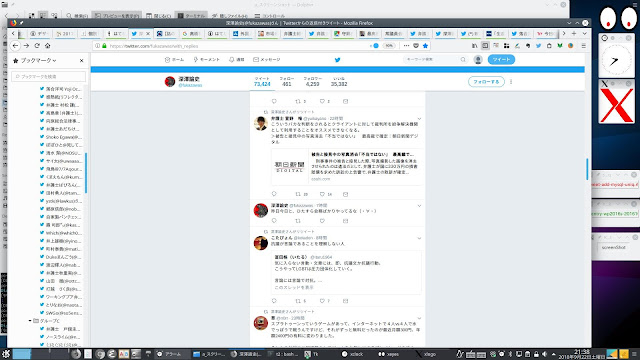640x360 pixels.
Task: Open new tab with plus button
Action: pyautogui.click(x=574, y=33)
